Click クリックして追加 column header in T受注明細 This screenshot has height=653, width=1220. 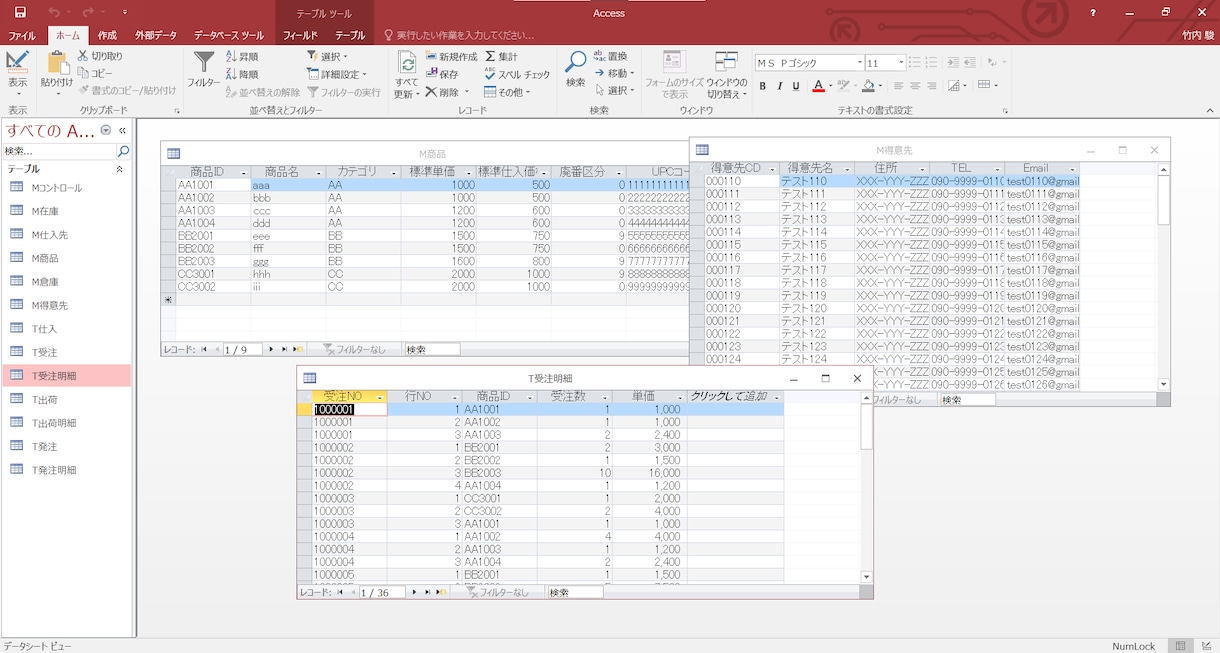click(x=735, y=397)
